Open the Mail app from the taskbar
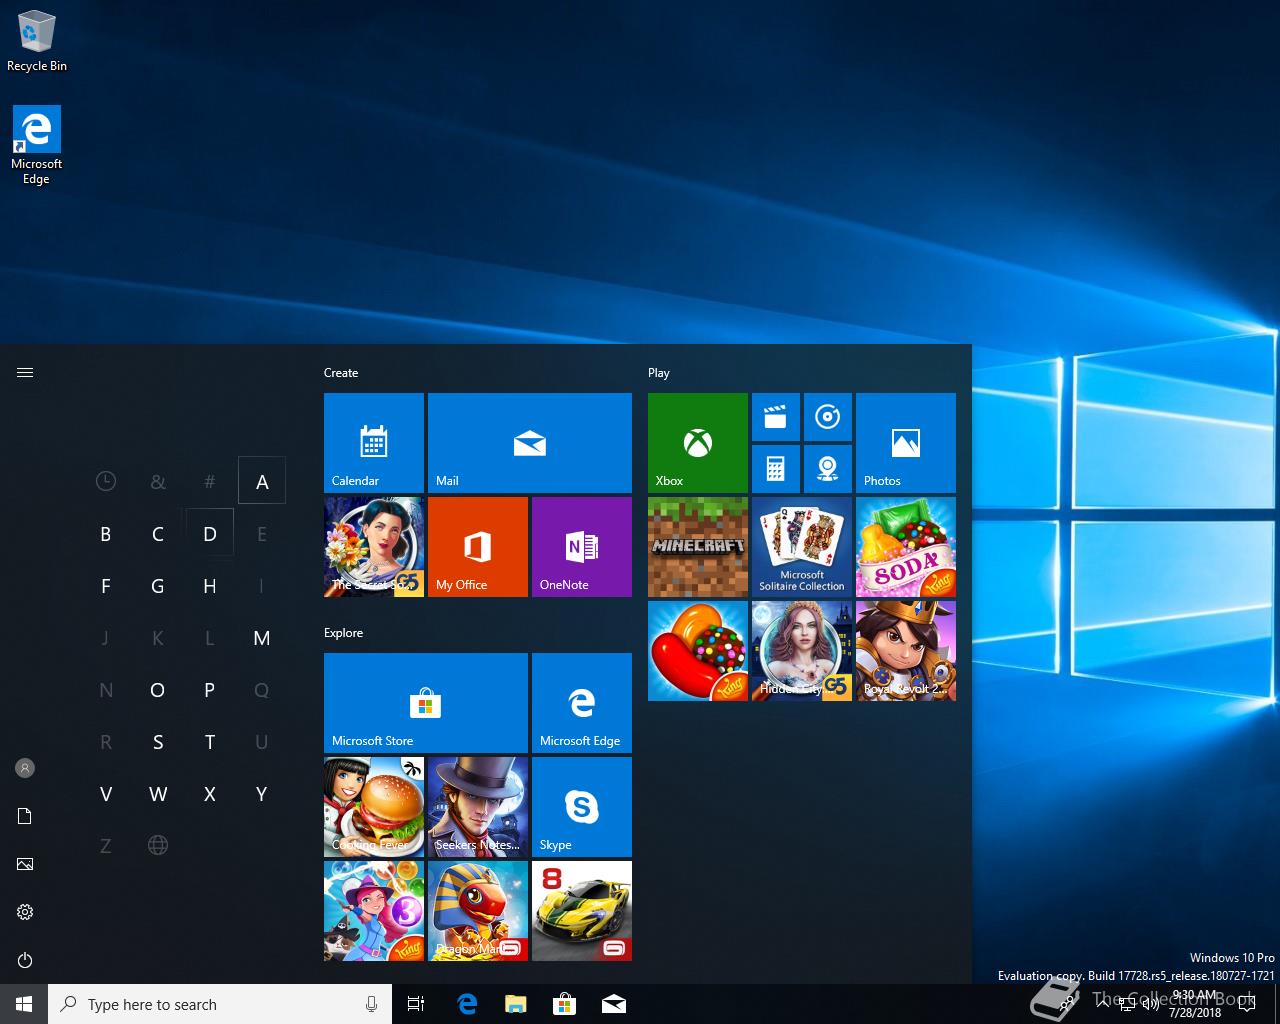Viewport: 1280px width, 1024px height. point(614,1004)
